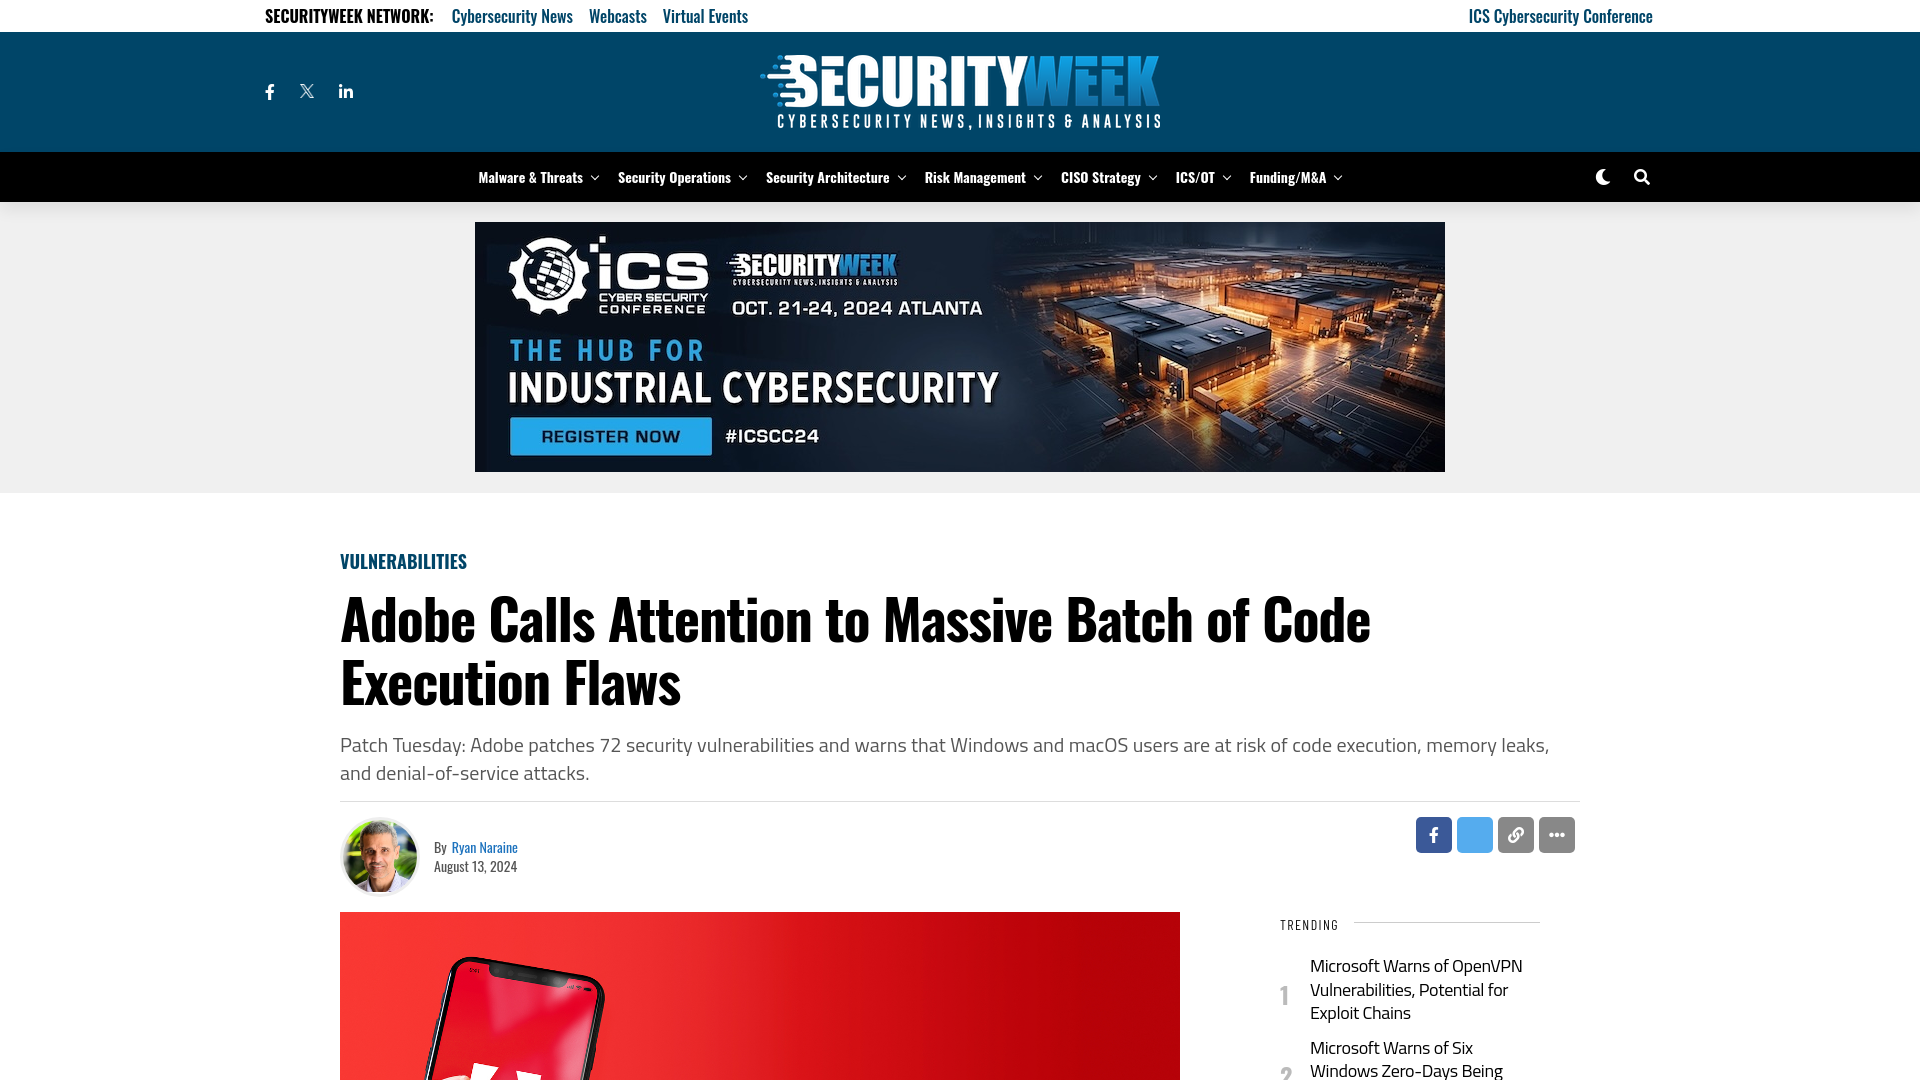
Task: Click the Facebook share icon
Action: coord(1432,835)
